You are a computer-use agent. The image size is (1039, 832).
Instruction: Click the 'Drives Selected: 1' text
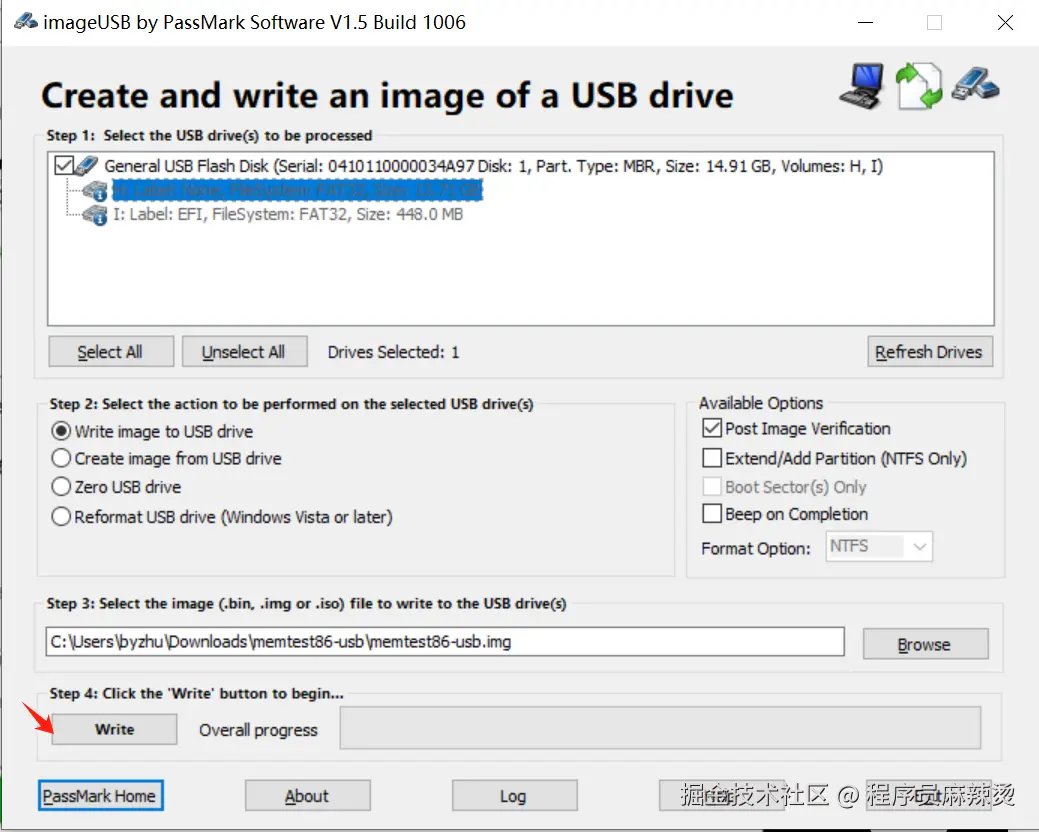tap(393, 352)
